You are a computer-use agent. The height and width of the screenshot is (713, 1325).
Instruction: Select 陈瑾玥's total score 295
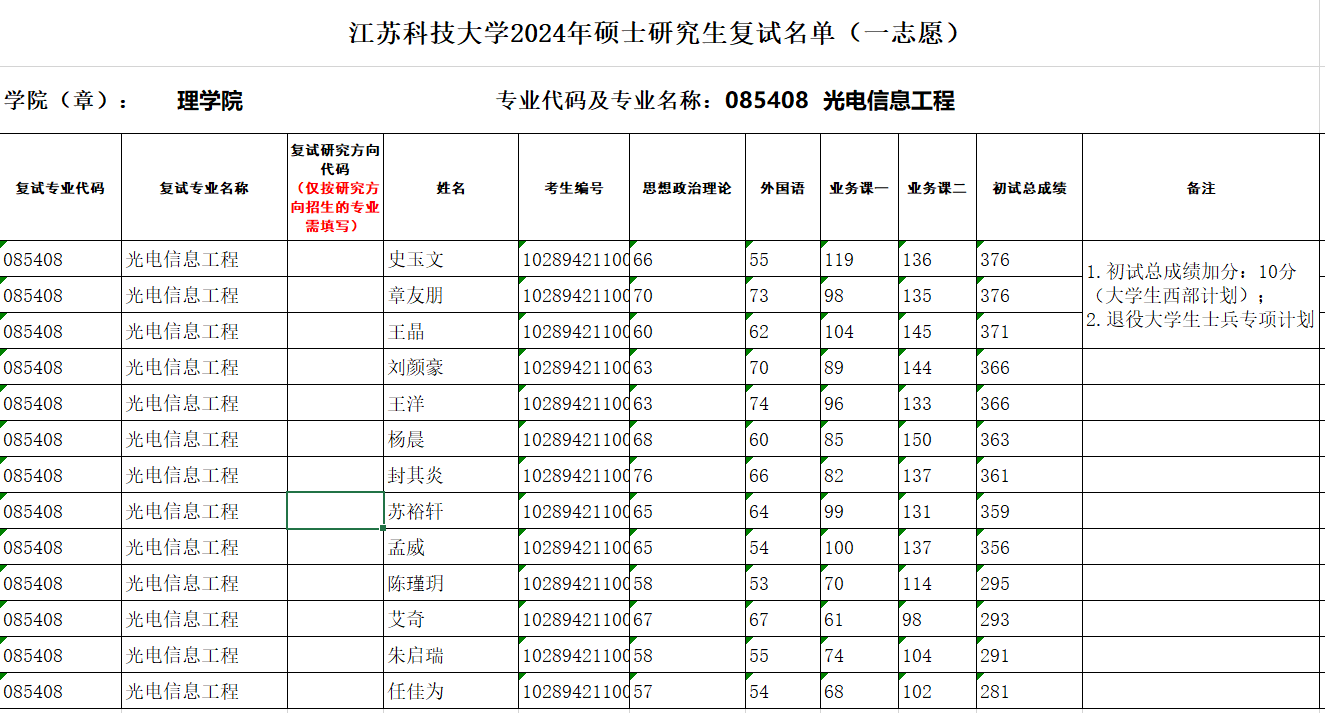tap(1029, 584)
